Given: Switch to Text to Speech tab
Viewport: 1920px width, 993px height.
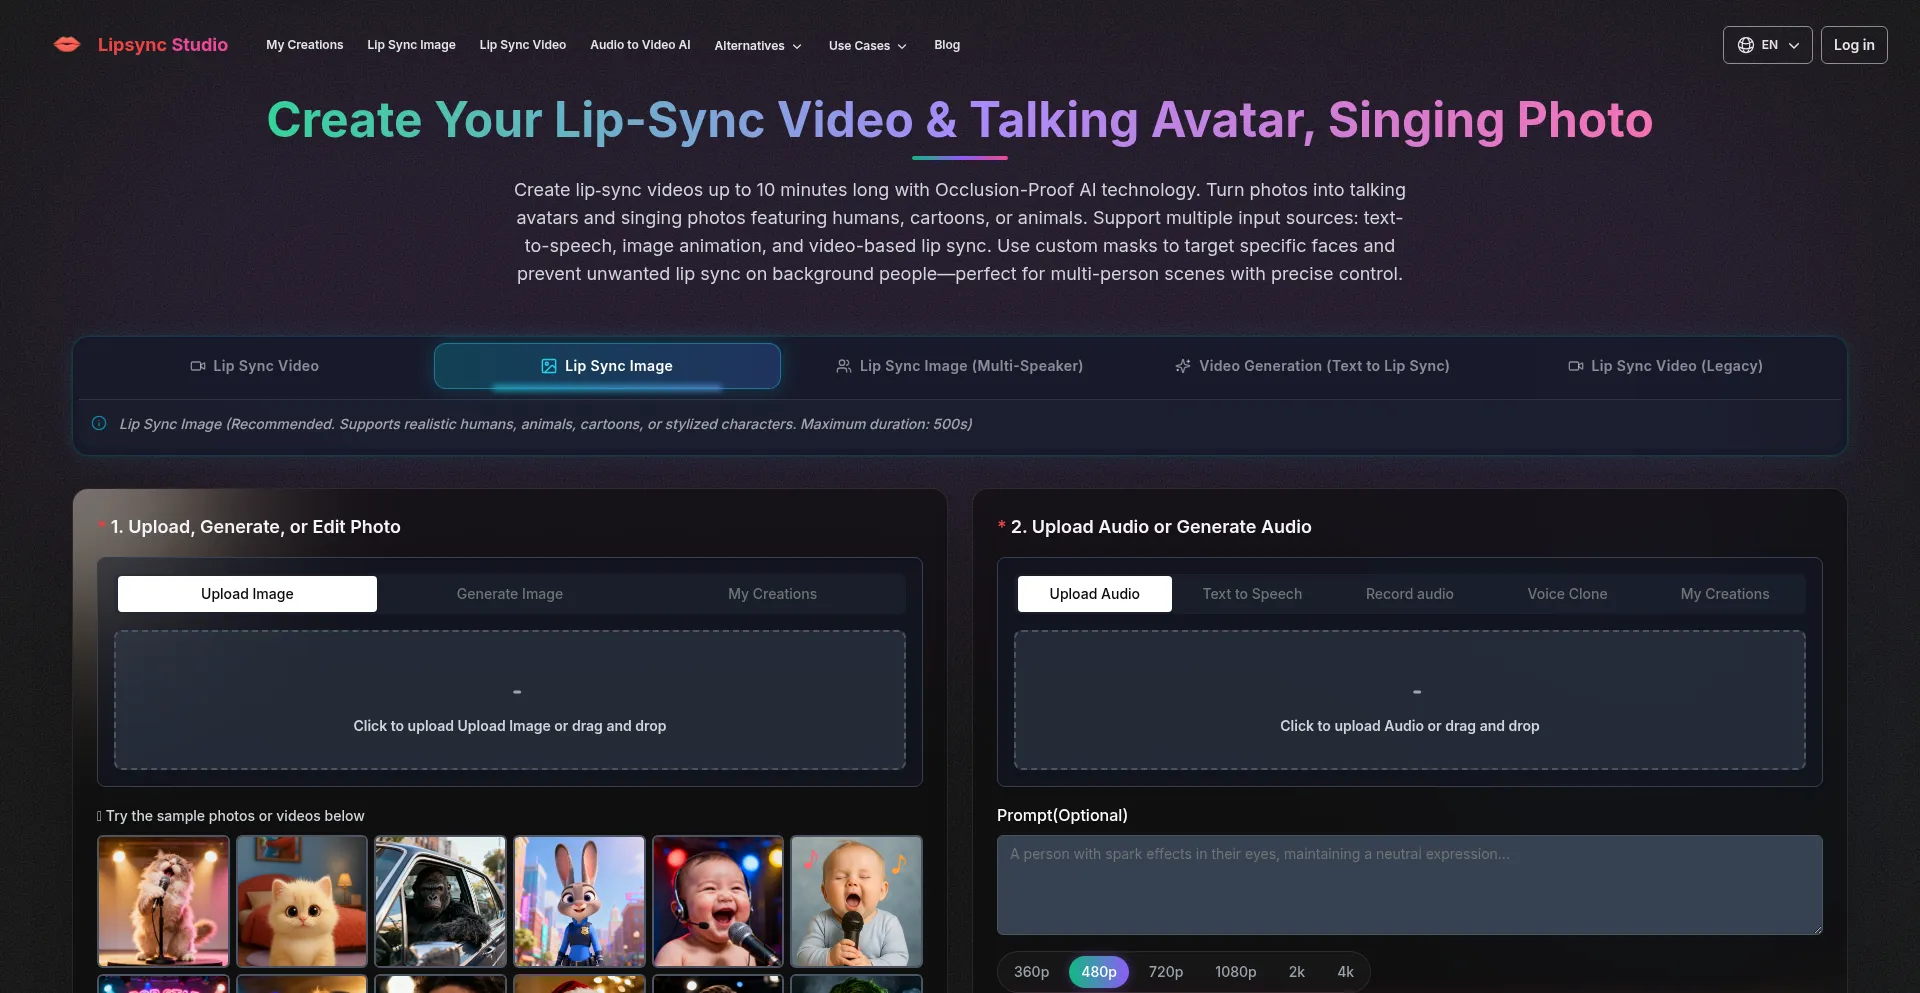Looking at the screenshot, I should [1252, 594].
